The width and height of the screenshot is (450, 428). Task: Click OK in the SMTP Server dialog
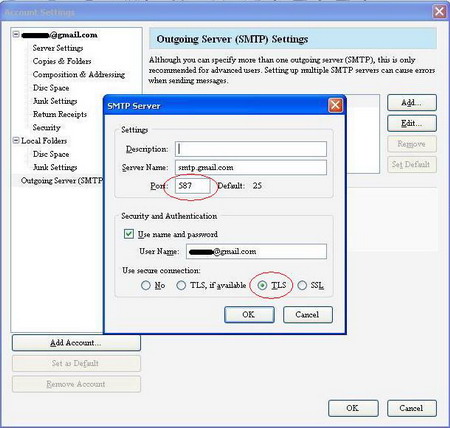point(249,315)
